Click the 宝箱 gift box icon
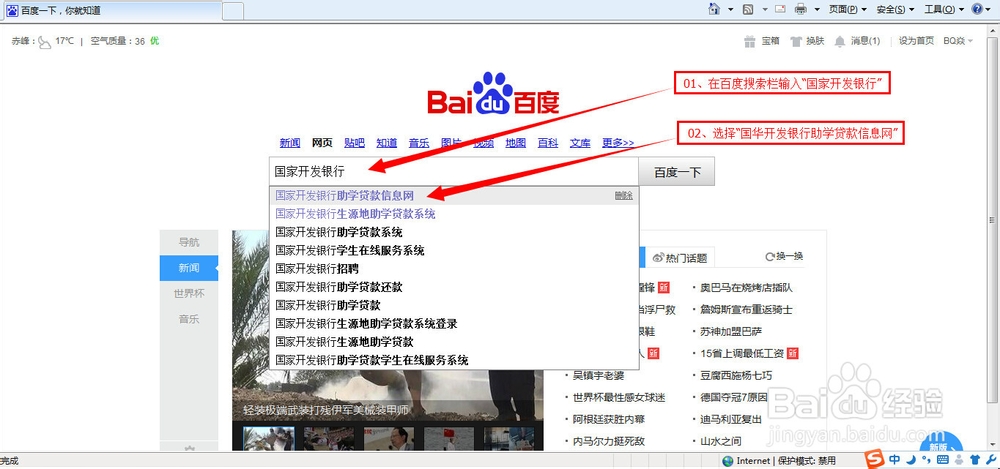Screen dimensions: 1000x469 (749, 41)
